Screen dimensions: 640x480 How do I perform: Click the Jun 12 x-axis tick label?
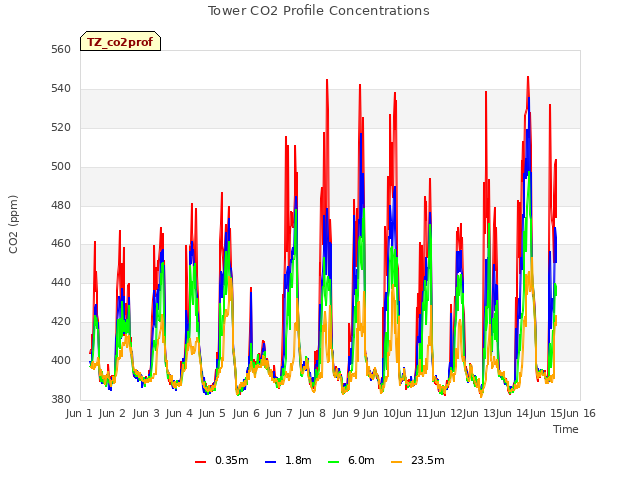click(446, 413)
